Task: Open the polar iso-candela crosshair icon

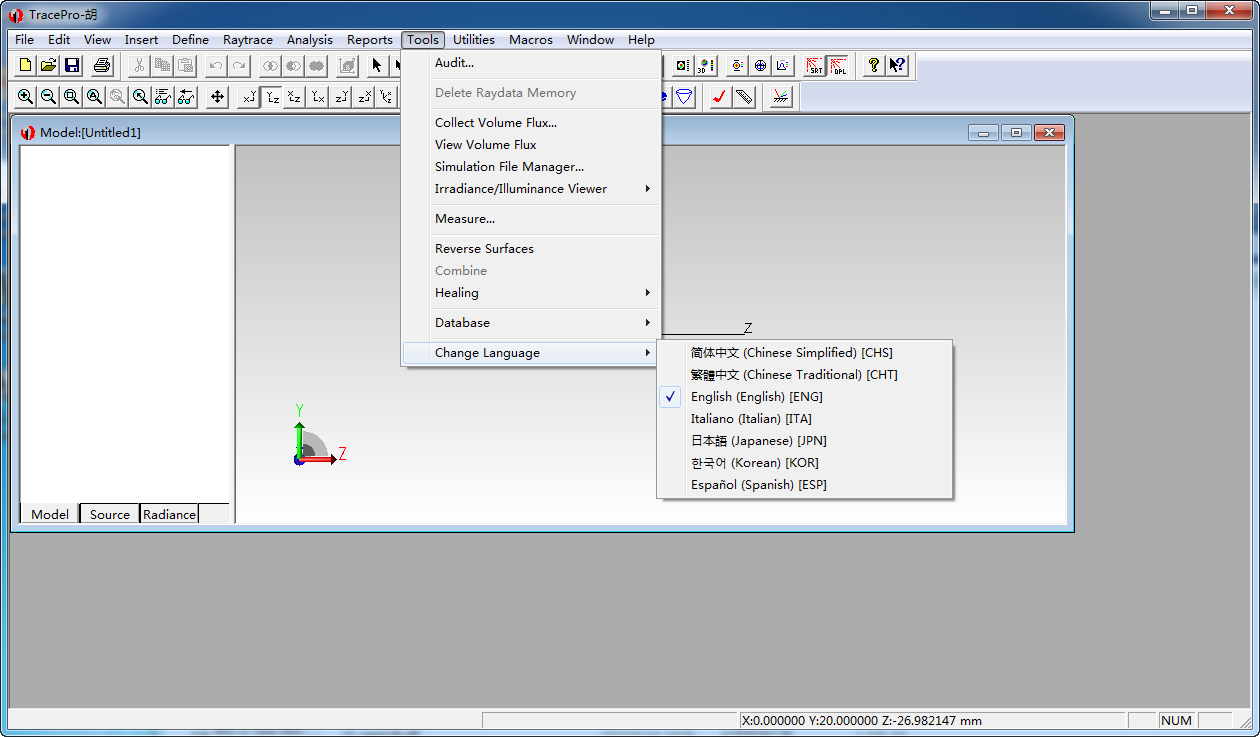Action: point(760,65)
